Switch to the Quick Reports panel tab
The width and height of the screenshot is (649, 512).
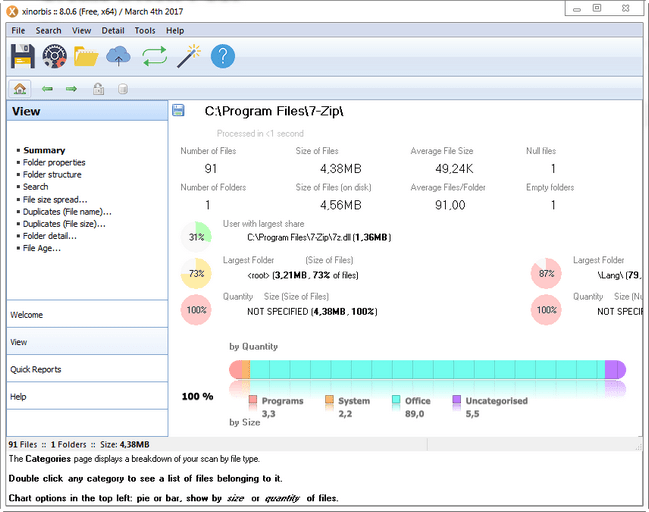(x=87, y=369)
